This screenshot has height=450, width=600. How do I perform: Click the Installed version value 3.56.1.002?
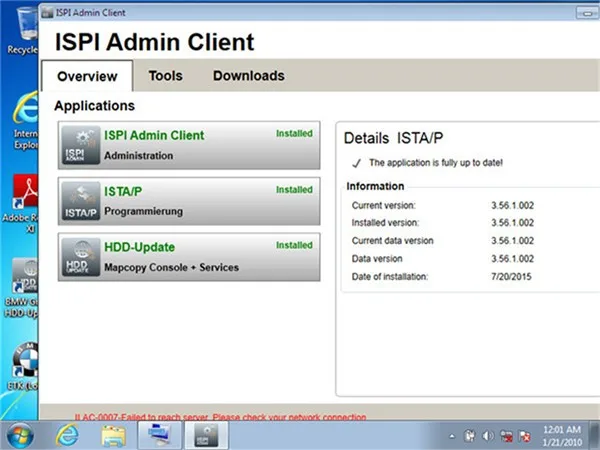click(512, 223)
